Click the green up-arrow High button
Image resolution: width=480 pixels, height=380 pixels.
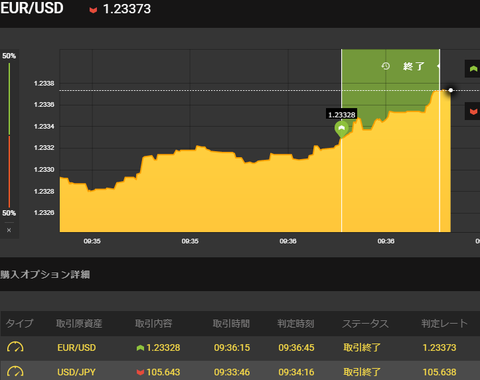[473, 69]
